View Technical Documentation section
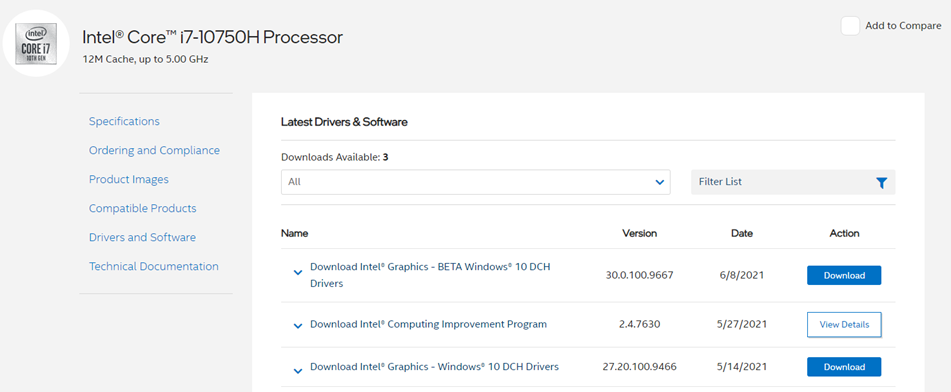Image resolution: width=951 pixels, height=392 pixels. point(153,266)
